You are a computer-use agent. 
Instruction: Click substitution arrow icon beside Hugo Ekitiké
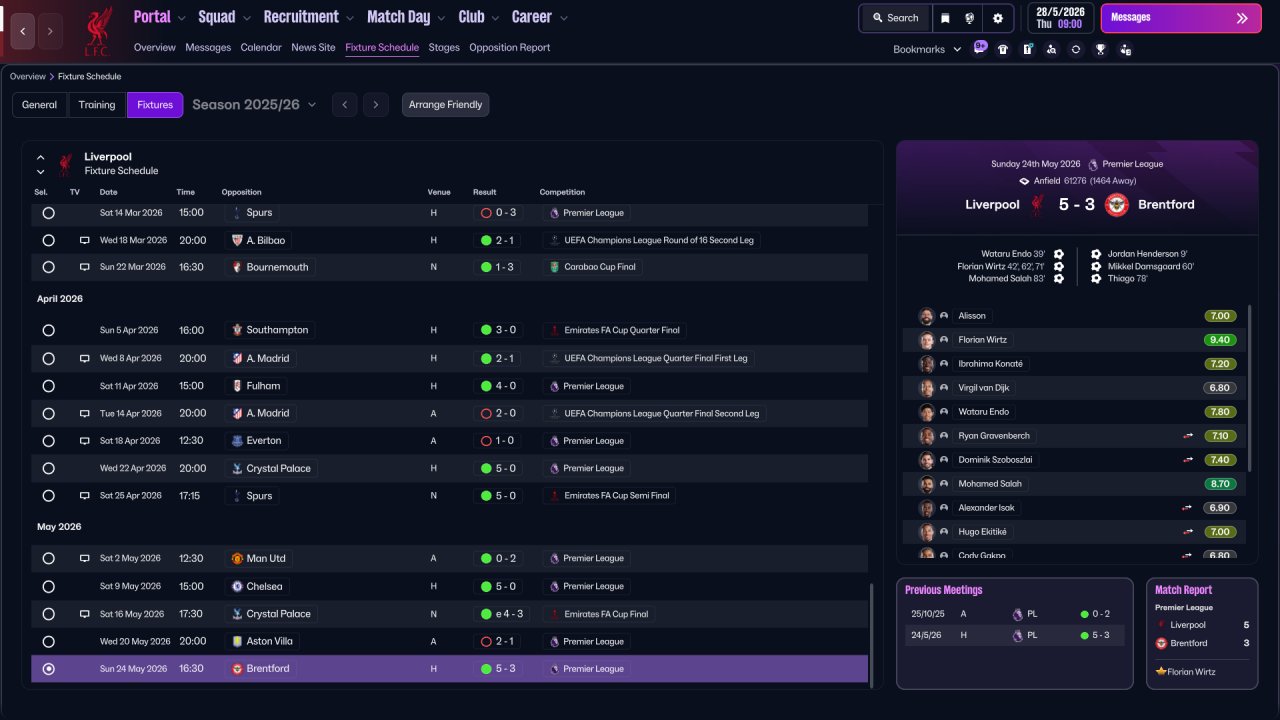click(1188, 532)
